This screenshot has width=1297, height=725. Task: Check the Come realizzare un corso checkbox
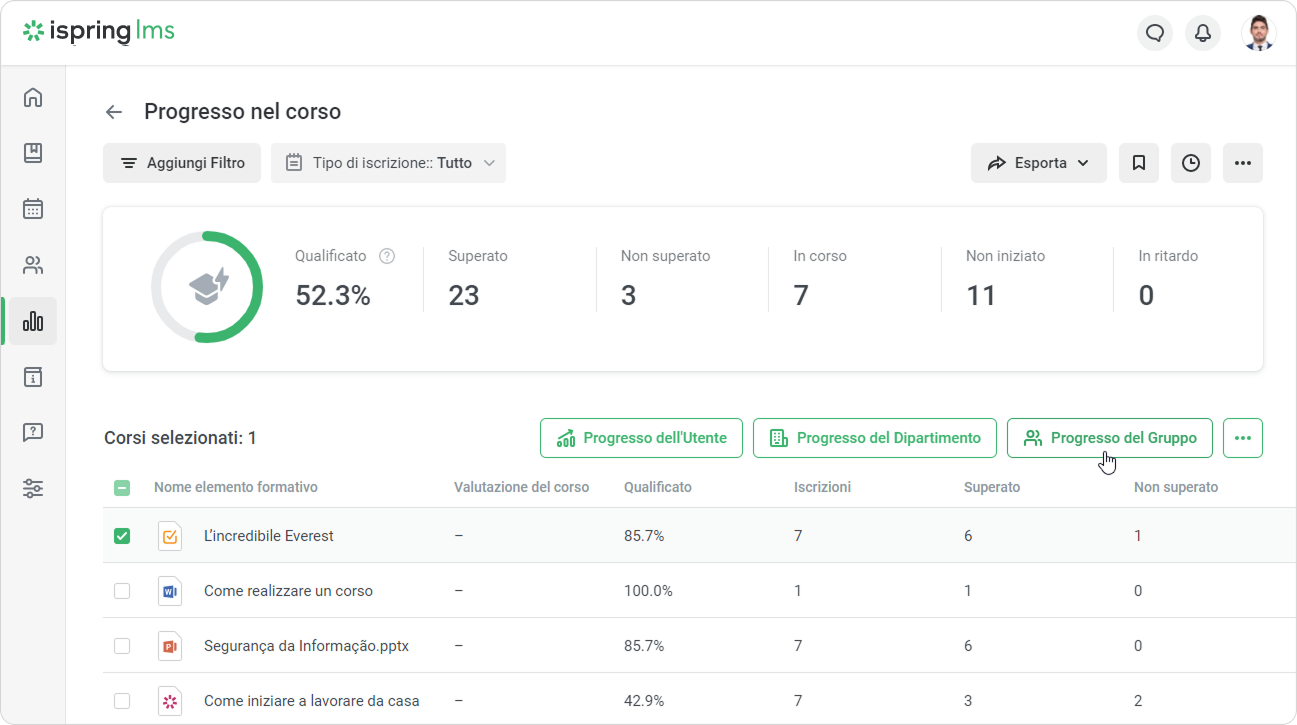coord(122,591)
